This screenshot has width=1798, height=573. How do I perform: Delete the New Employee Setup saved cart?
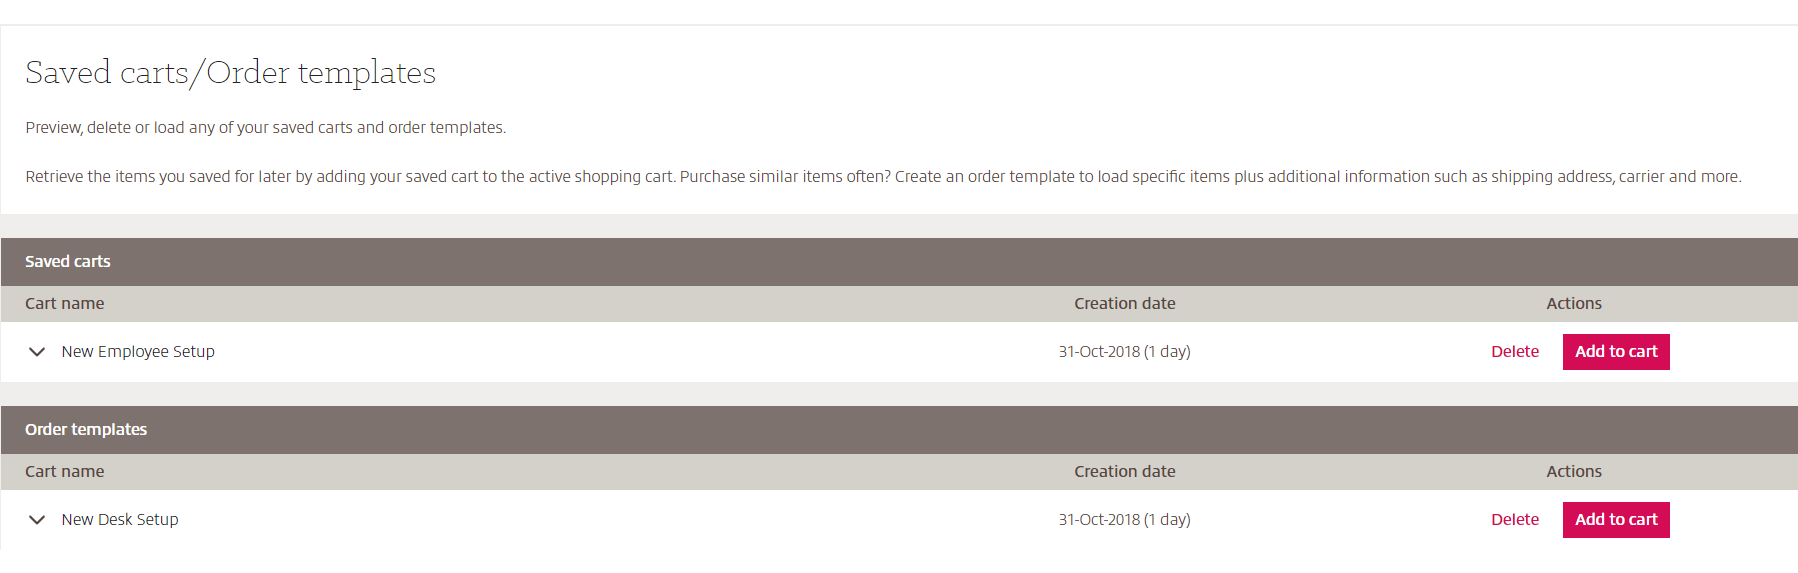click(1514, 352)
